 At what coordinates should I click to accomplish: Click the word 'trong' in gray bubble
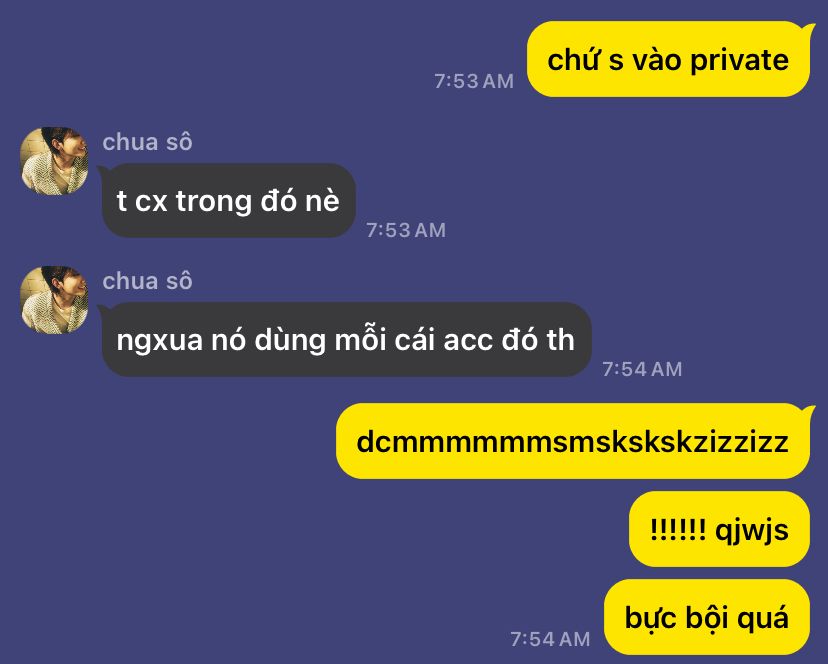tap(213, 202)
